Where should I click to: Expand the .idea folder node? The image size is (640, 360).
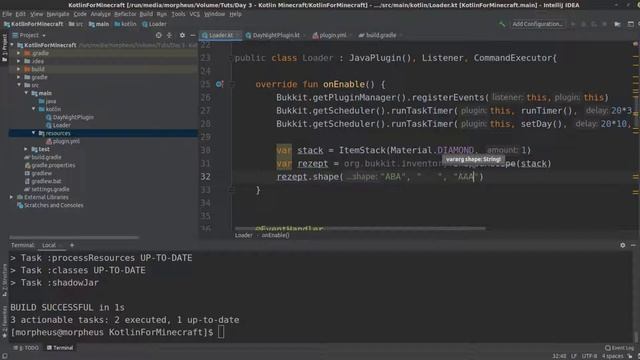click(x=18, y=61)
